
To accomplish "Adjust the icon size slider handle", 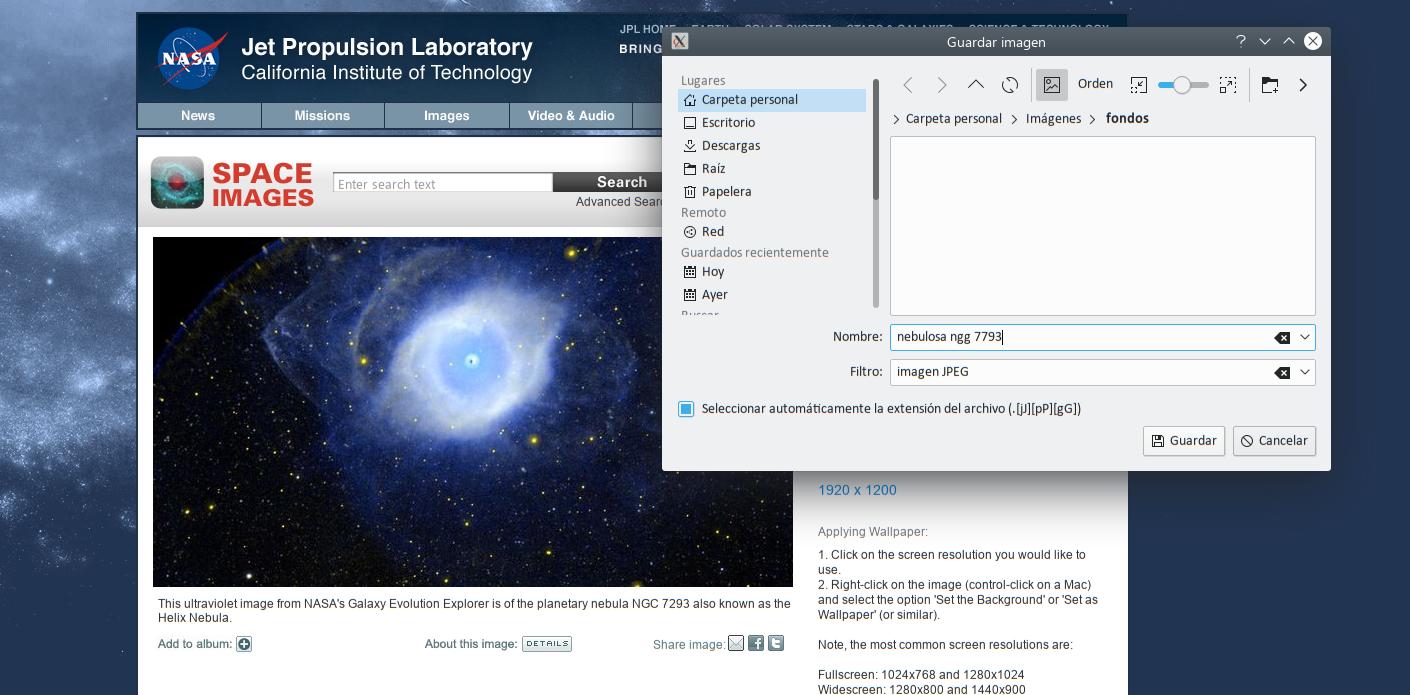I will (x=1182, y=85).
